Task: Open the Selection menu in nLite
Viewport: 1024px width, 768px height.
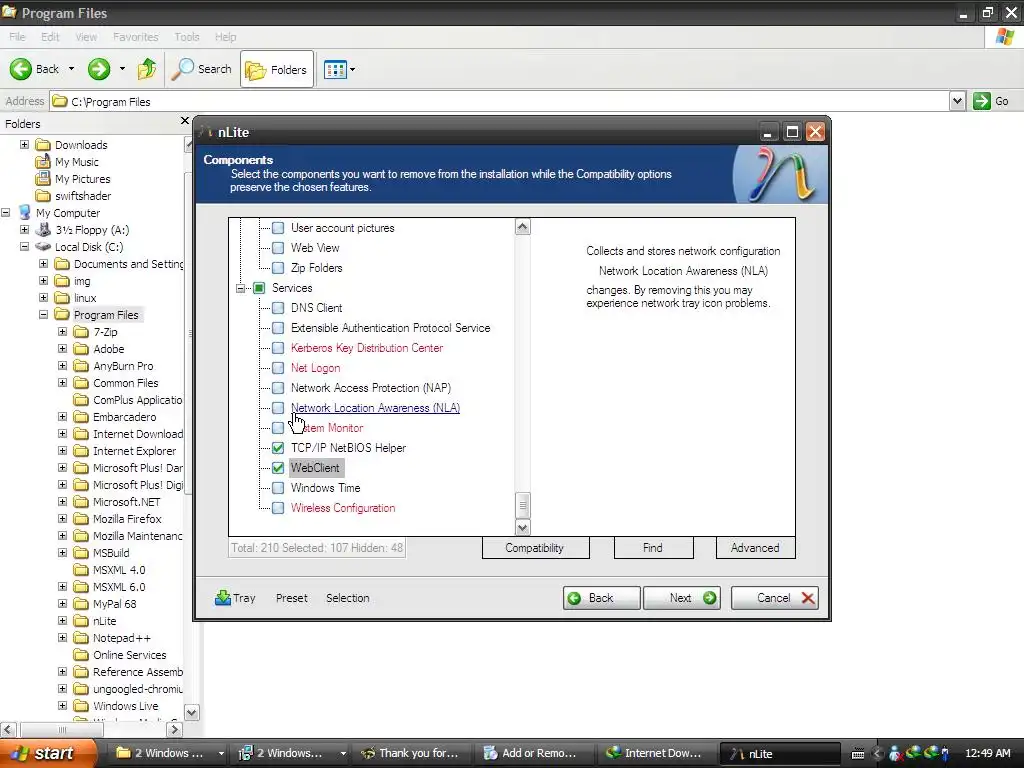Action: [347, 598]
